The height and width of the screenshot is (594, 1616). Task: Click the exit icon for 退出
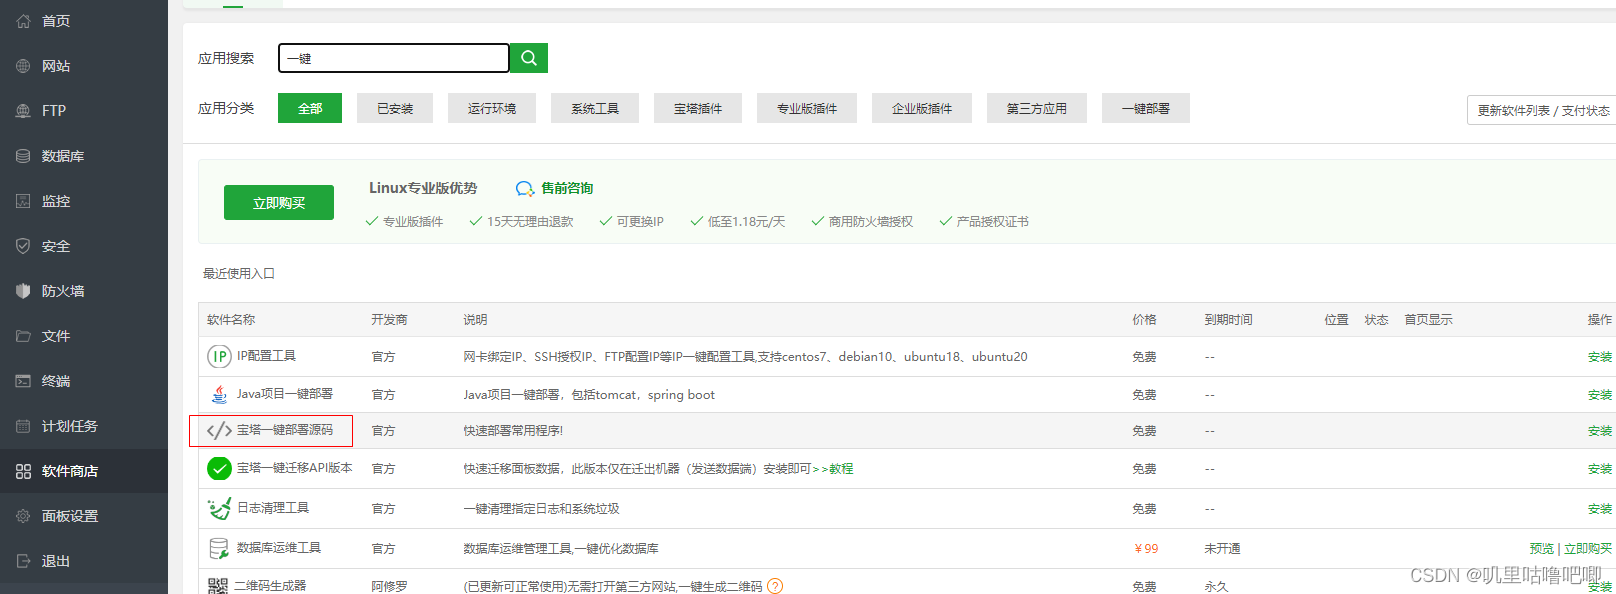pos(23,561)
